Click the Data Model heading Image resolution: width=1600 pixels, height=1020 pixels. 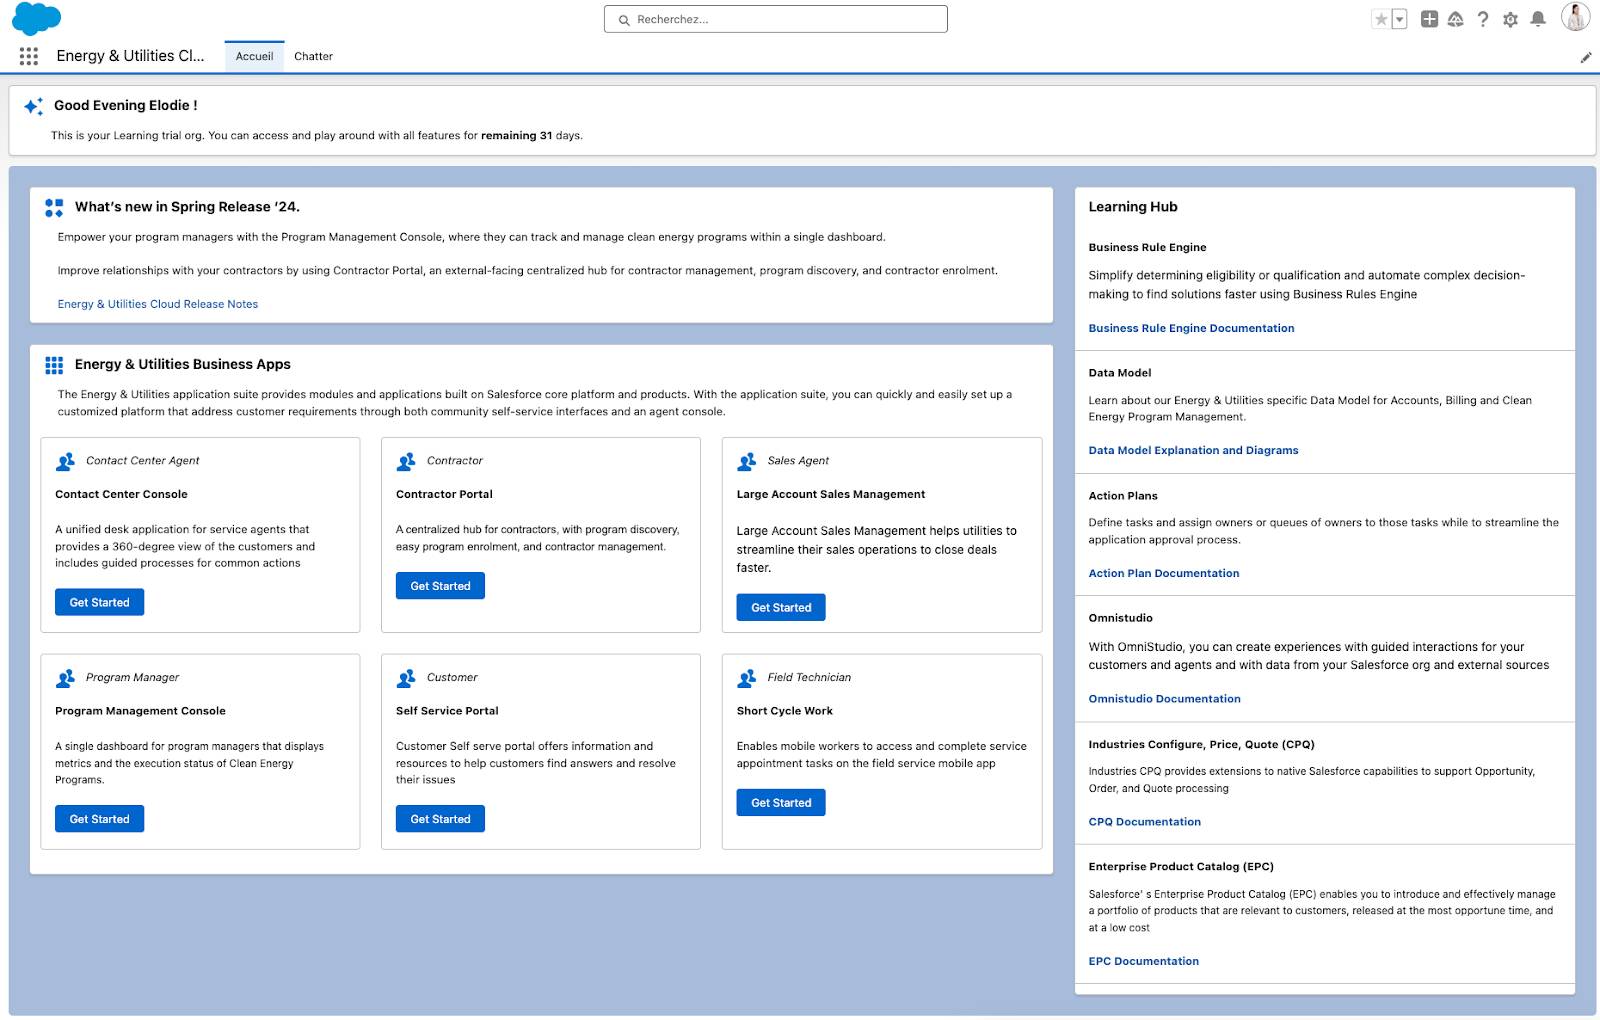[1120, 373]
